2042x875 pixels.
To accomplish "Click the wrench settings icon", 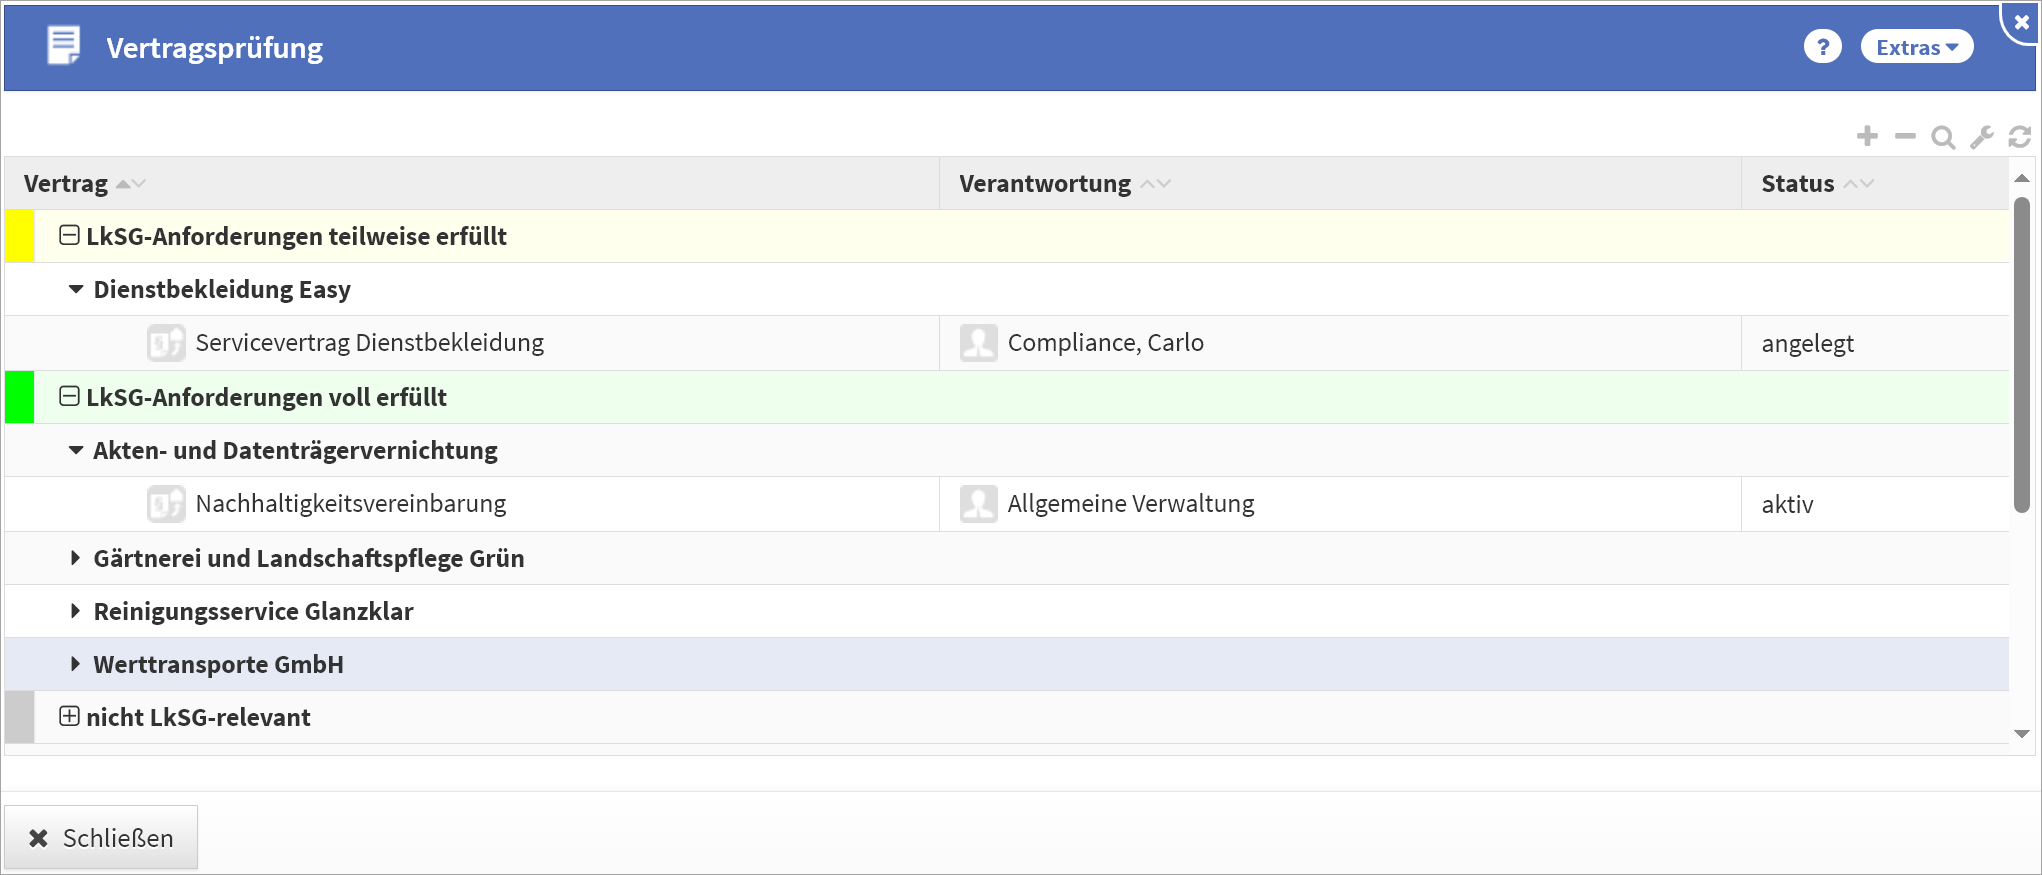I will (1981, 137).
